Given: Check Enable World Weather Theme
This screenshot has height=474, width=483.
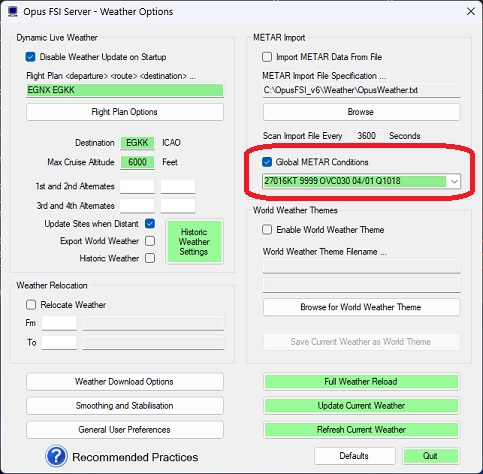Looking at the screenshot, I should (x=267, y=230).
